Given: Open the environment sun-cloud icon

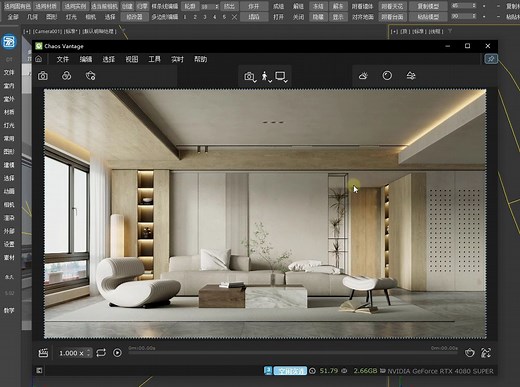Looking at the screenshot, I should [363, 76].
